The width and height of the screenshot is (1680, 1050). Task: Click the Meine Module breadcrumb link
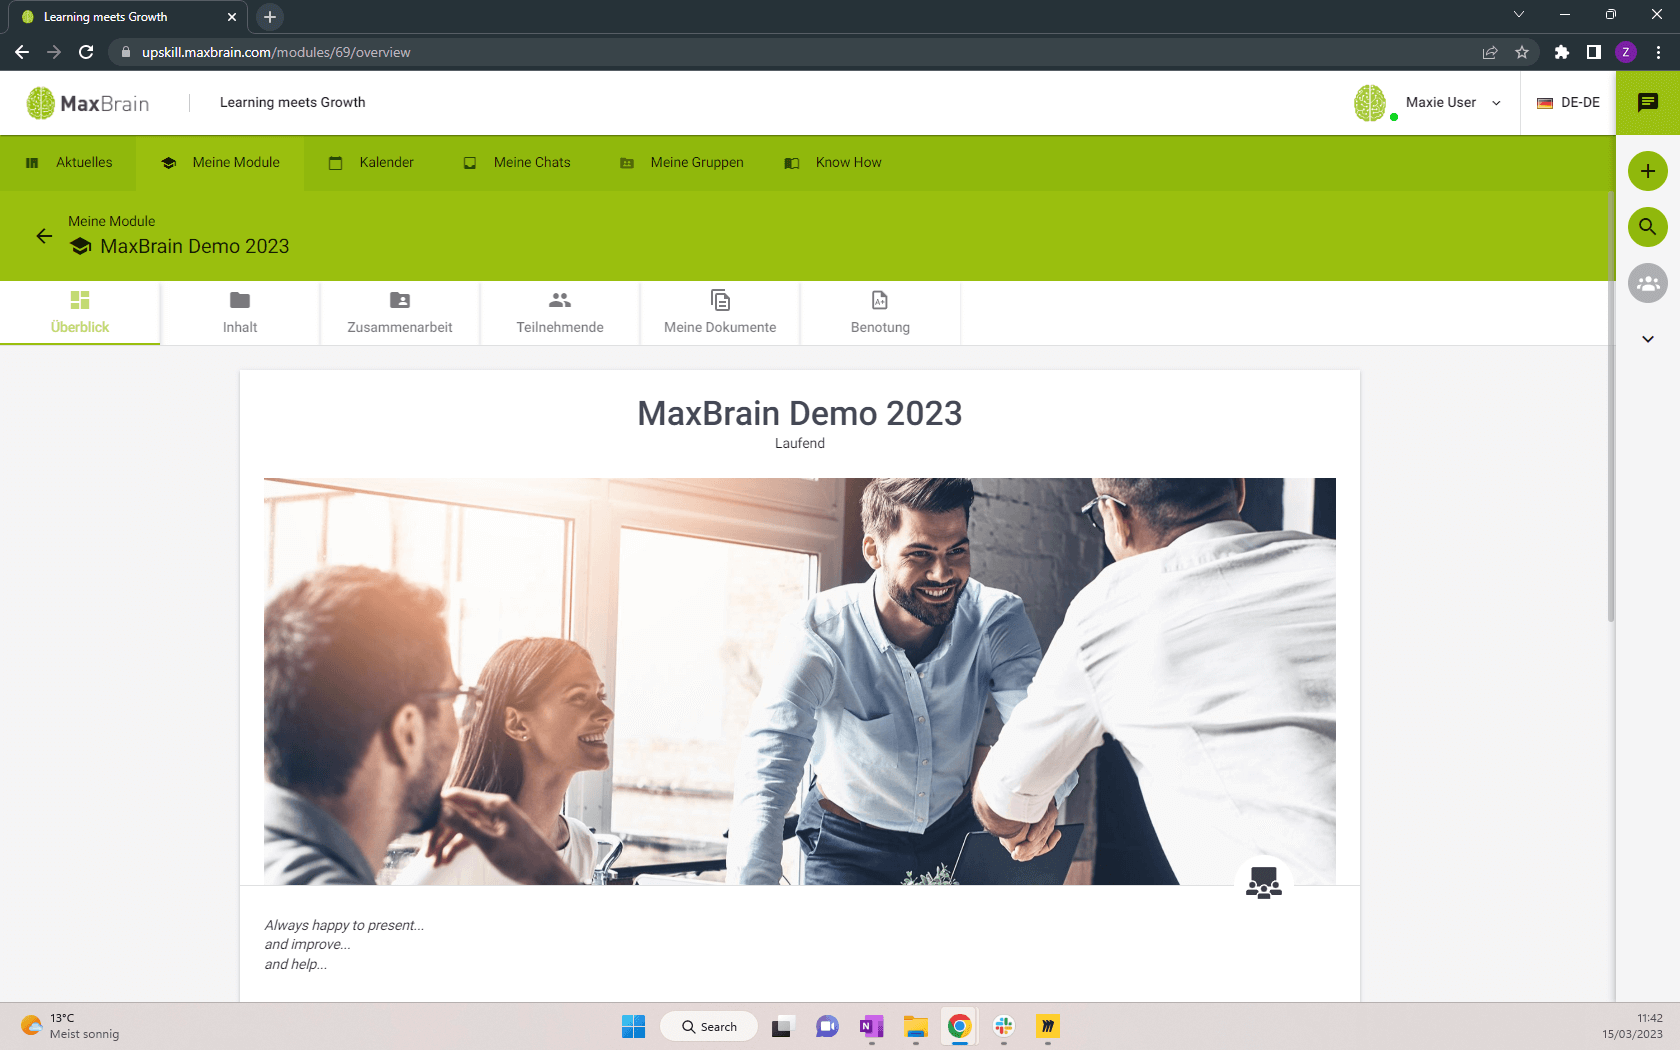tap(111, 221)
